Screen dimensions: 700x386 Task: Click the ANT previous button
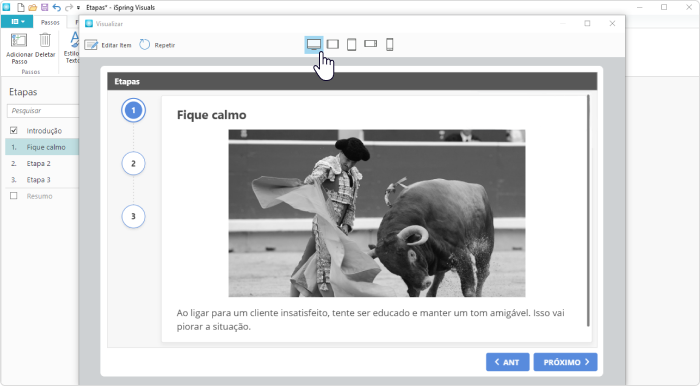[508, 362]
